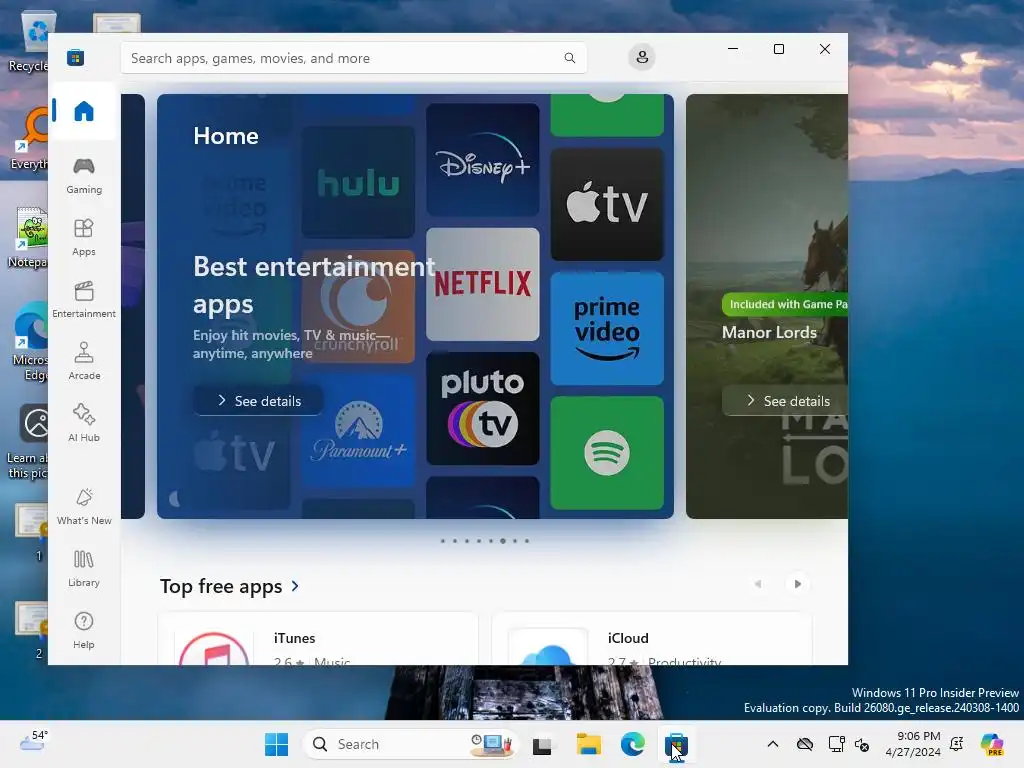Viewport: 1024px width, 768px height.
Task: Click the search magnifier icon in Store
Action: pos(569,58)
